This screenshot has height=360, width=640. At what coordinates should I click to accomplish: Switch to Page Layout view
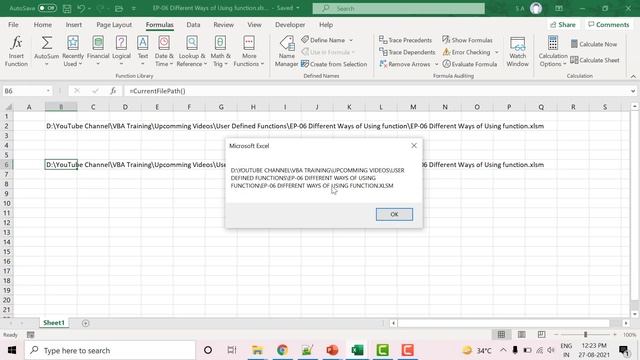tap(521, 335)
